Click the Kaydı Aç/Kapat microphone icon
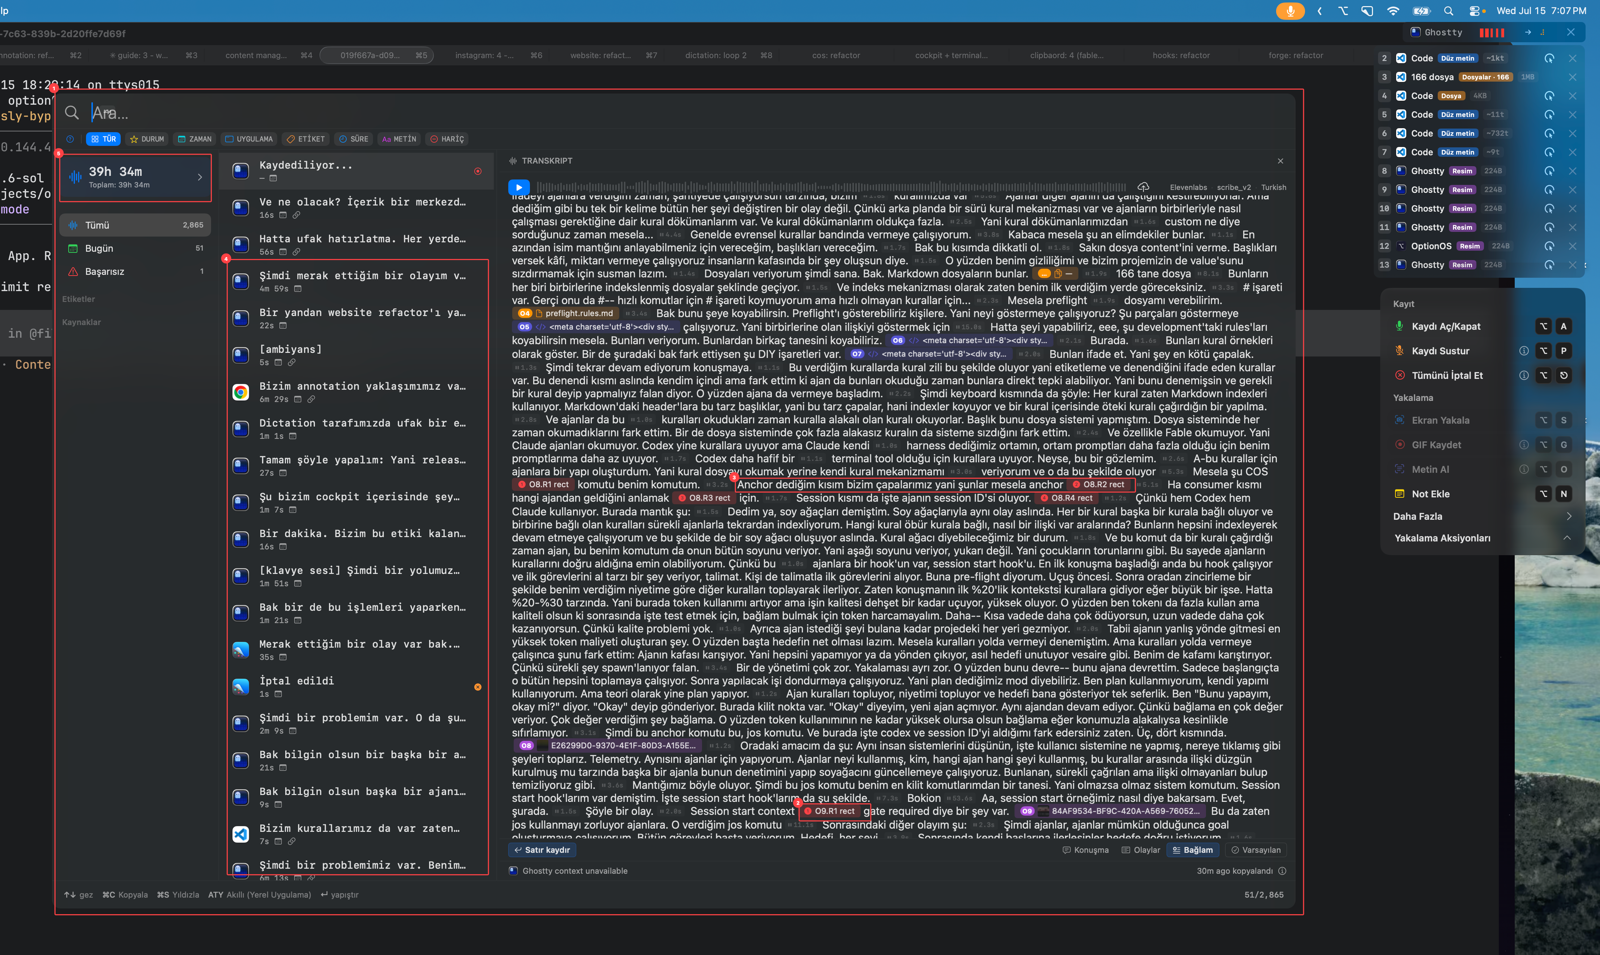 (x=1399, y=326)
